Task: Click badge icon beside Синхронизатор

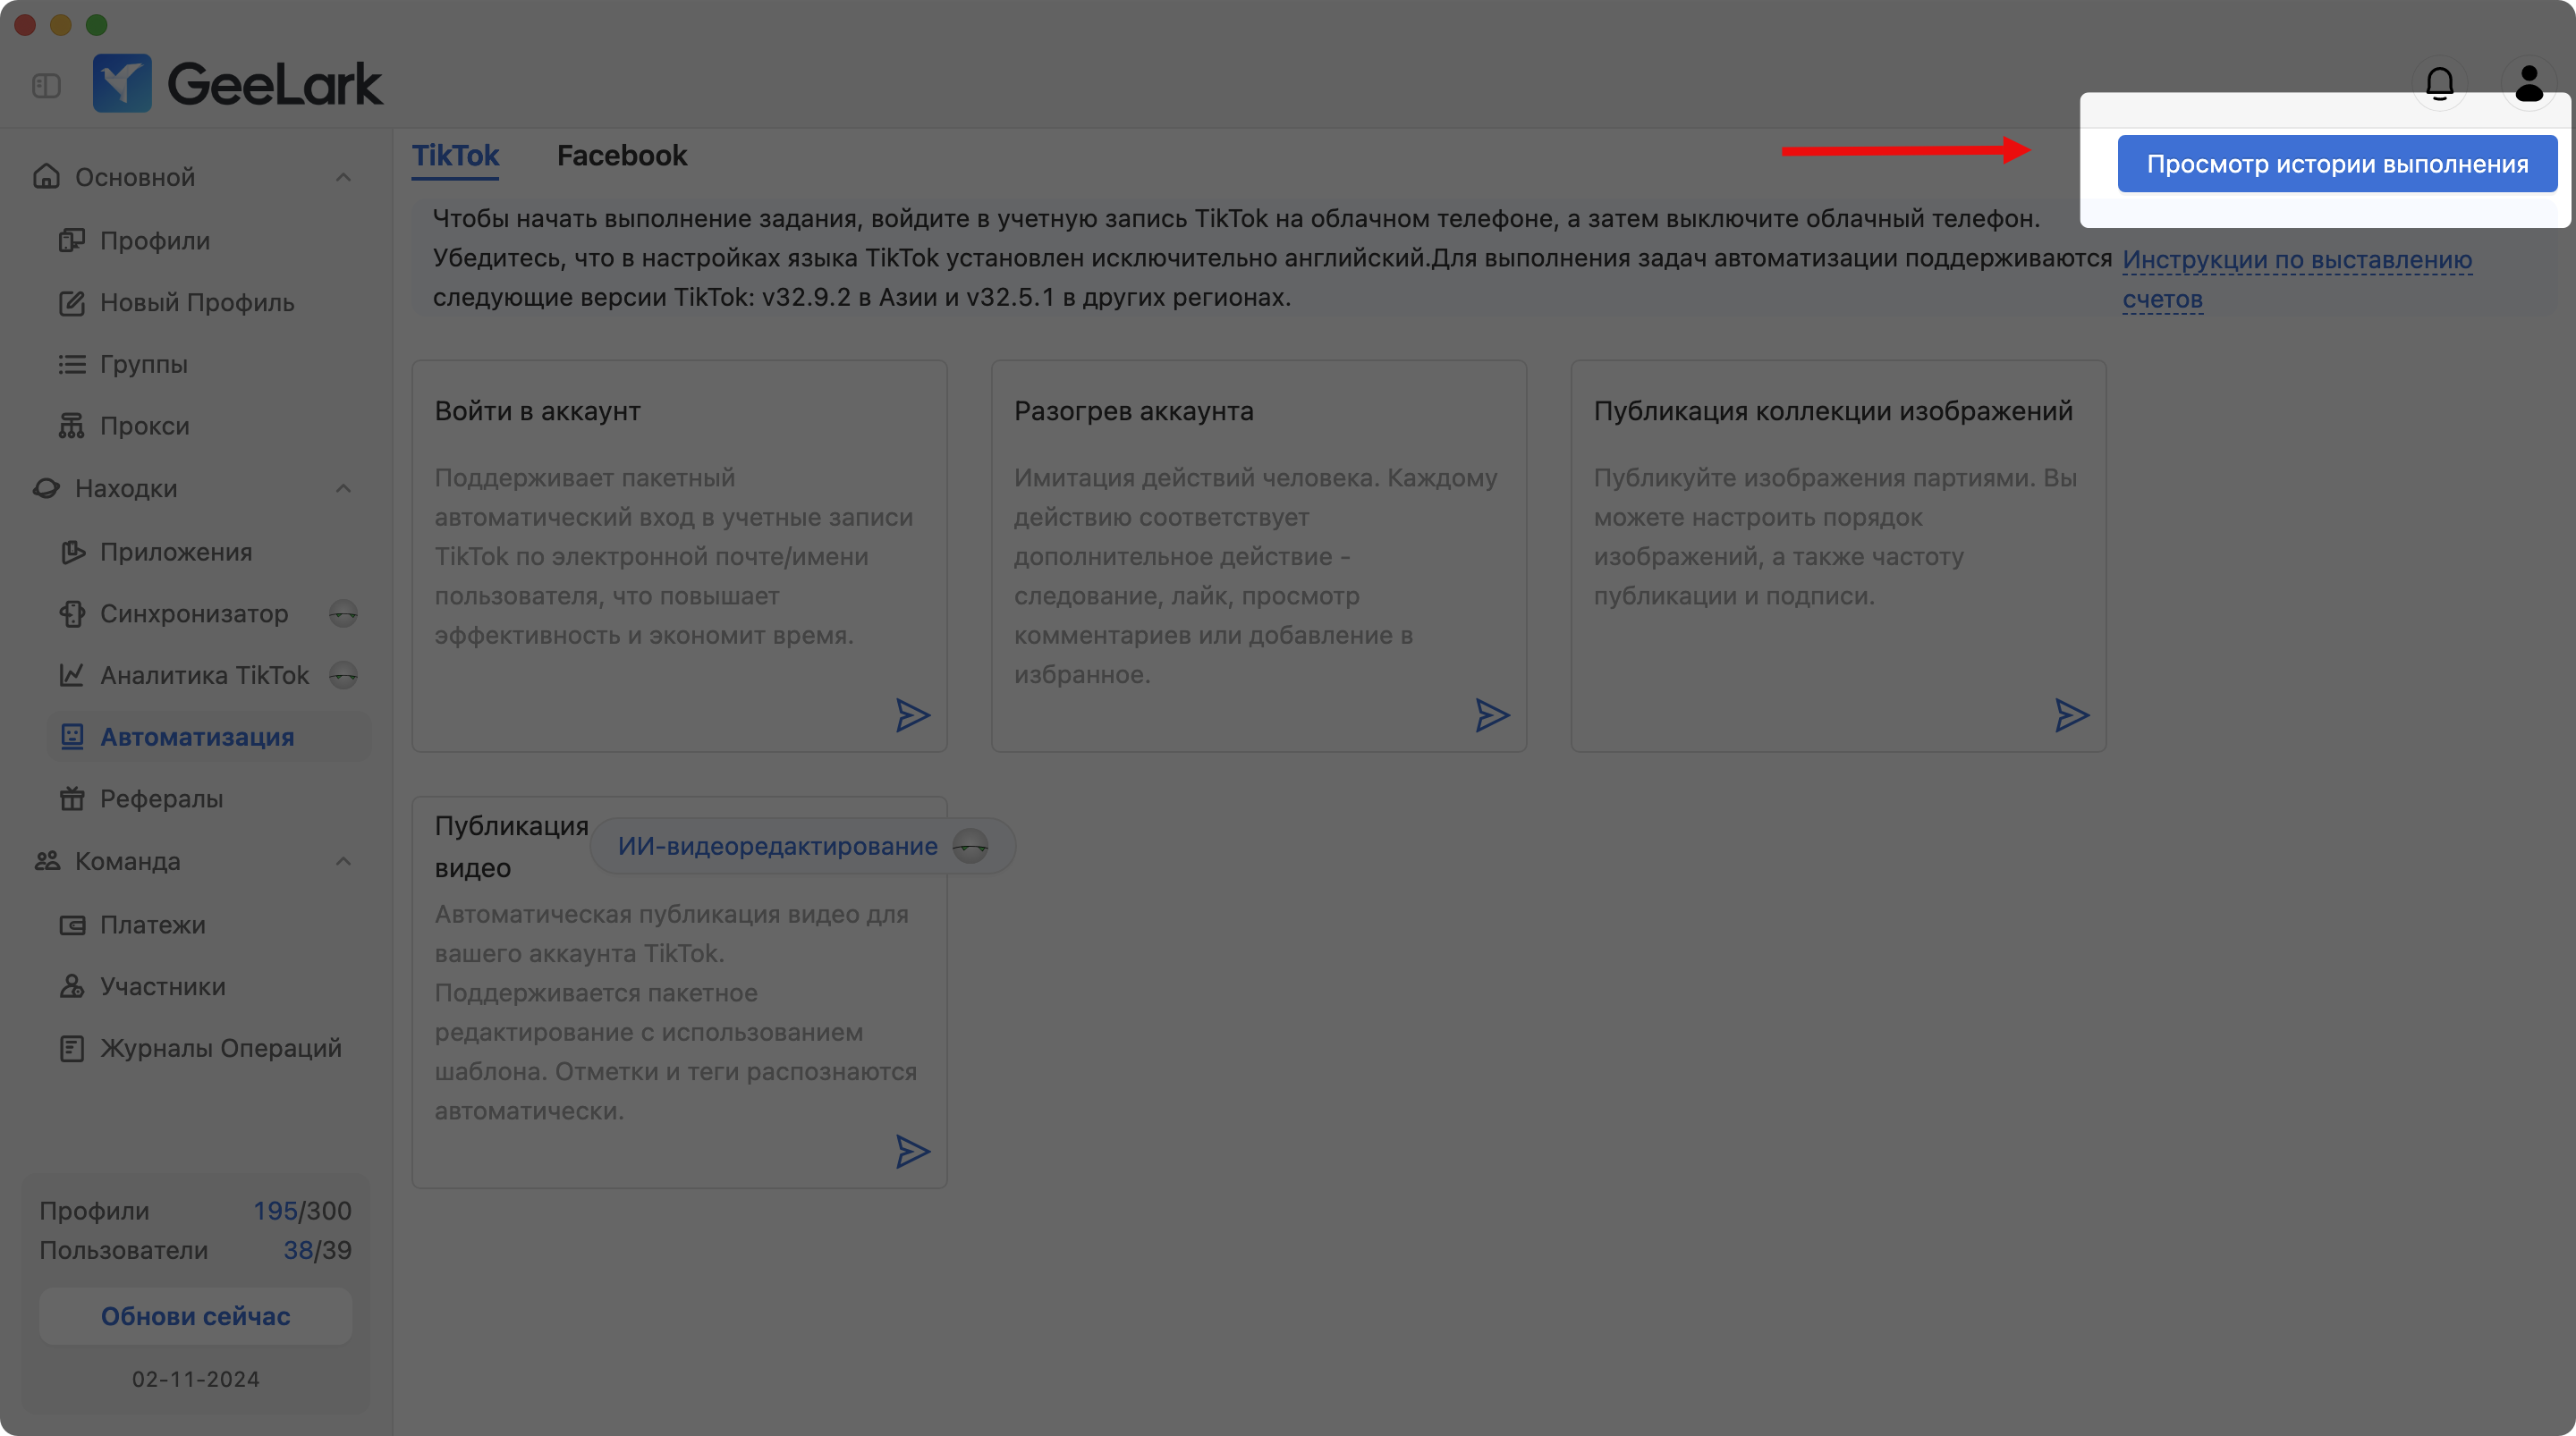Action: tap(343, 614)
